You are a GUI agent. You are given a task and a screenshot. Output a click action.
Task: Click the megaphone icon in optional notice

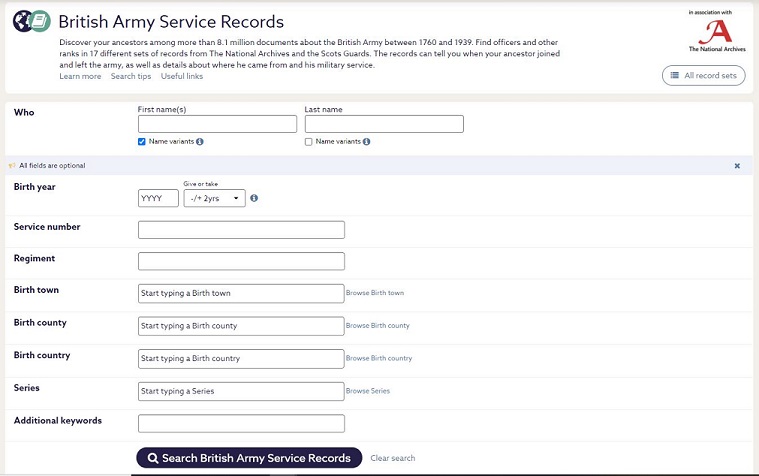[12, 166]
